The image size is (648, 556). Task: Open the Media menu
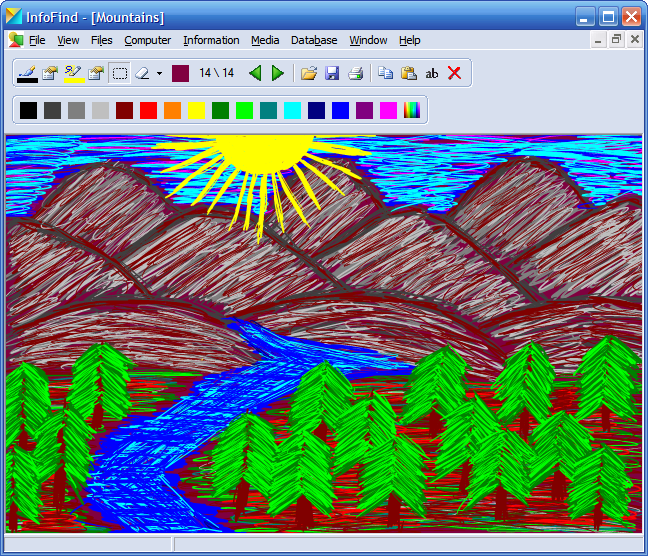point(265,40)
